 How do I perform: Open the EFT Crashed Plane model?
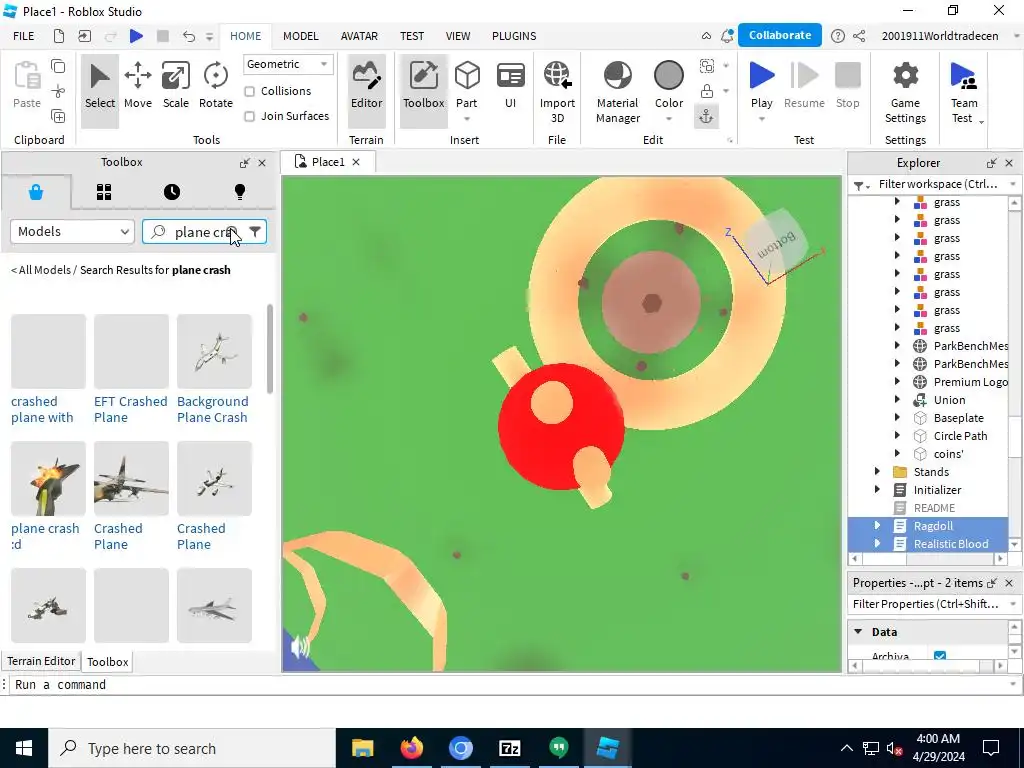pos(131,369)
